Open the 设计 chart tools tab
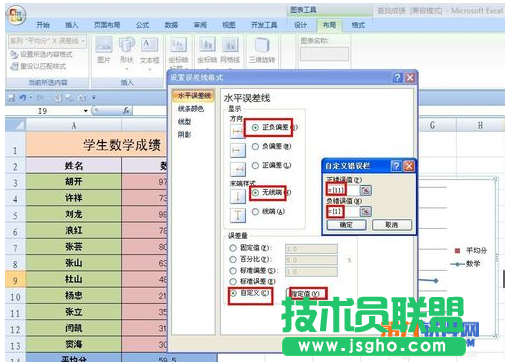The image size is (509, 362). click(x=301, y=25)
